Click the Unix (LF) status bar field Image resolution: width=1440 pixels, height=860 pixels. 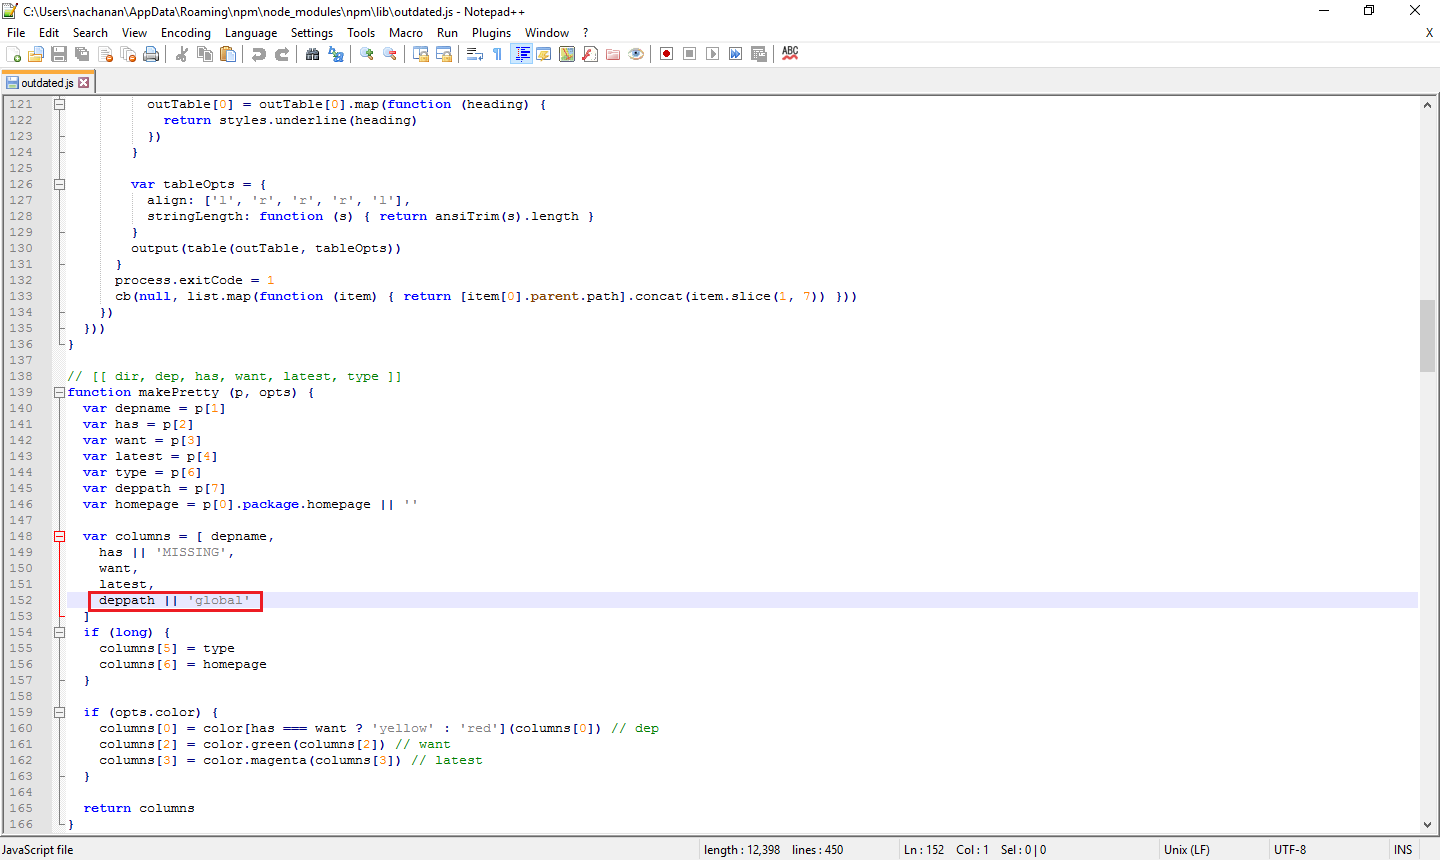1186,850
